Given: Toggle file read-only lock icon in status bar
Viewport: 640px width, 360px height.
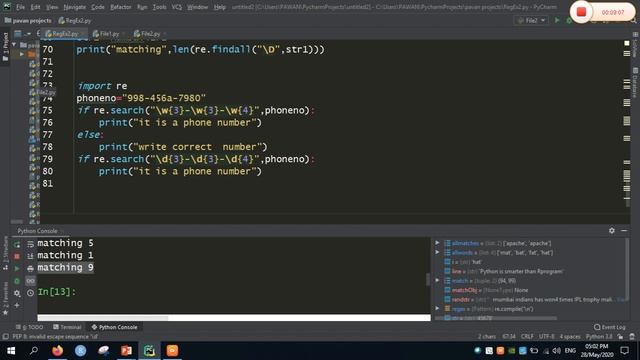Looking at the screenshot, I should pos(620,337).
